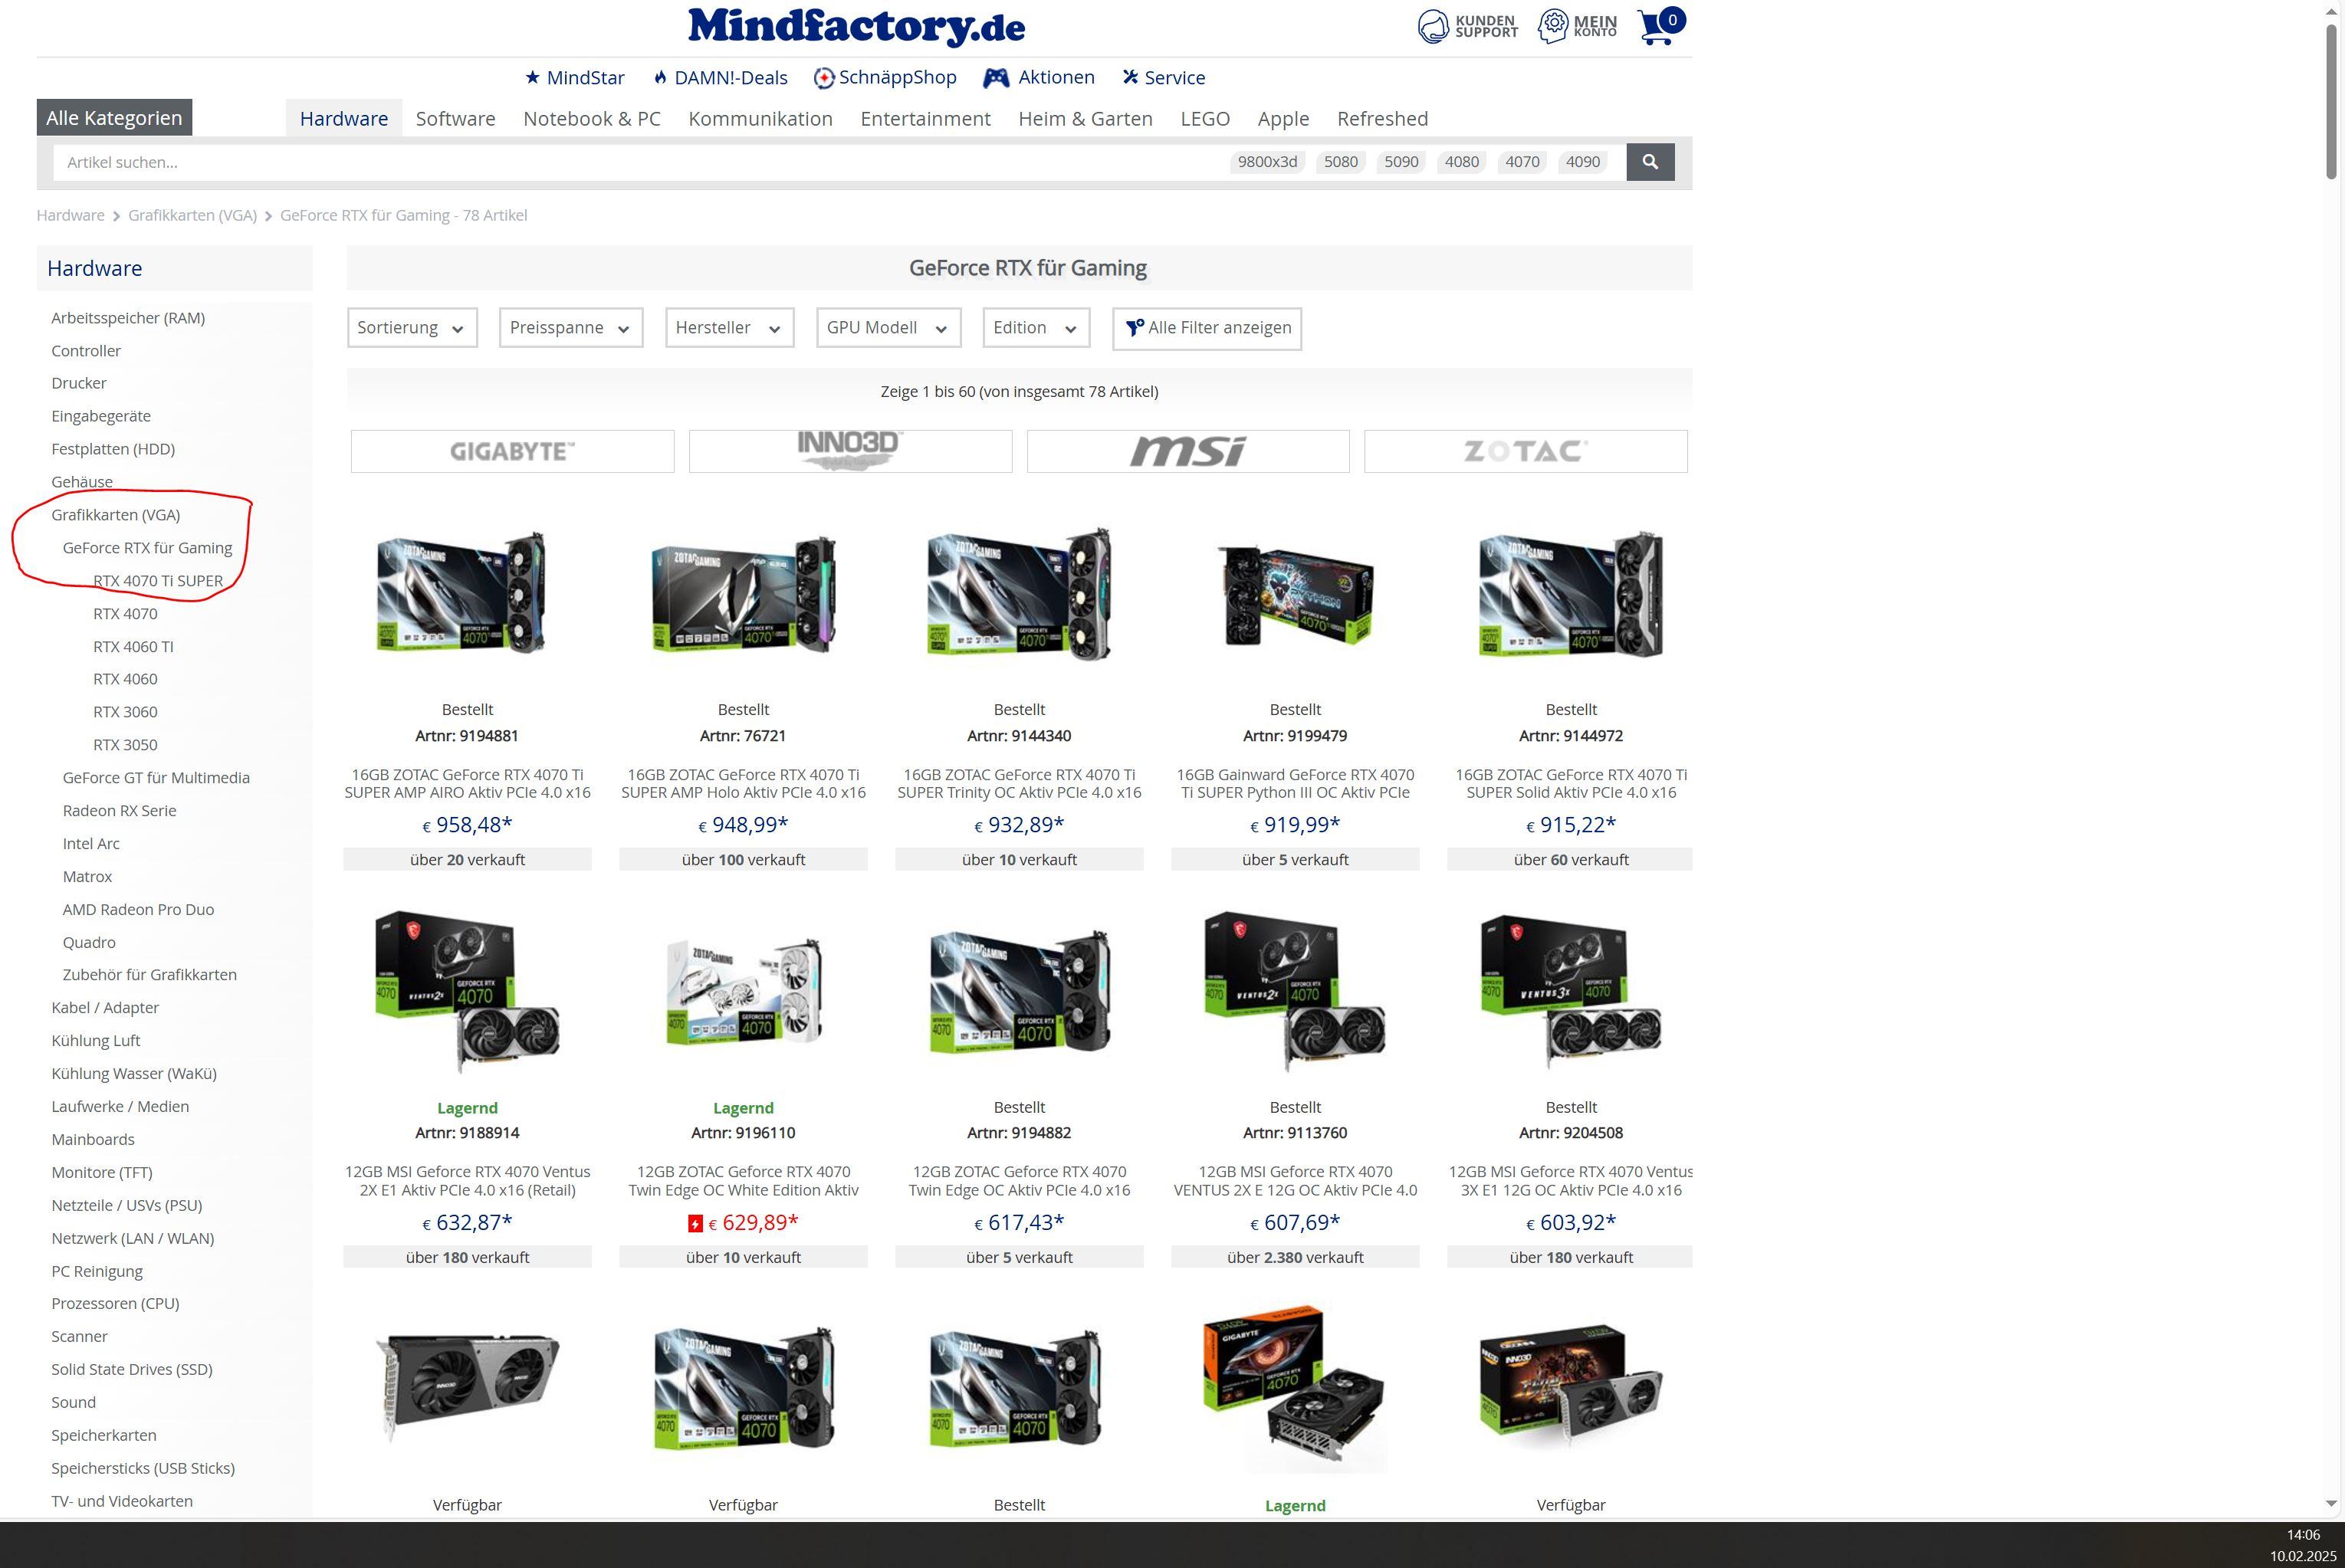Open MSI VENTUS 2X E 12G OC title
2345x1568 pixels.
tap(1295, 1181)
